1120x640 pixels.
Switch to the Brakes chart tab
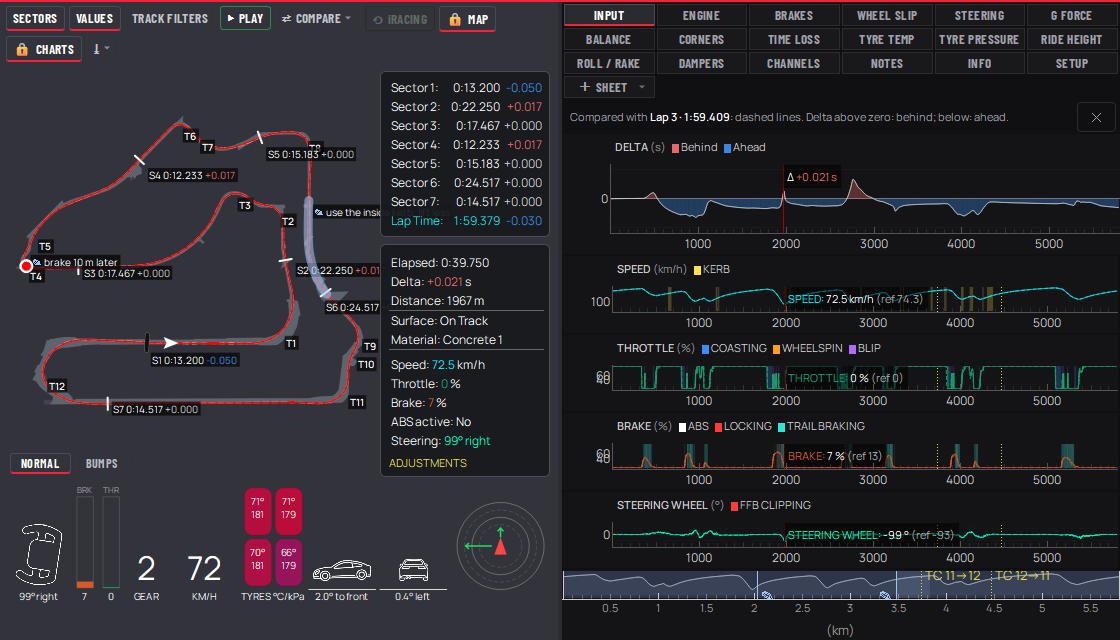794,15
